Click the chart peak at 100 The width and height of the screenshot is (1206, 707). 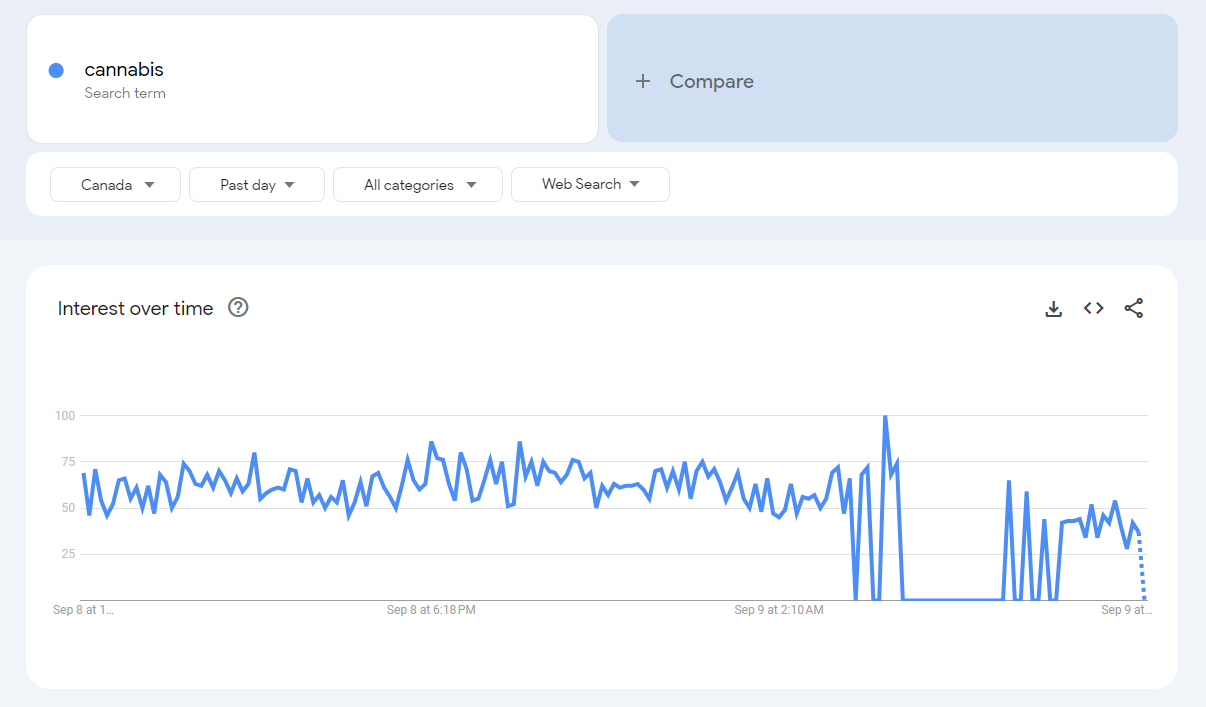coord(885,416)
